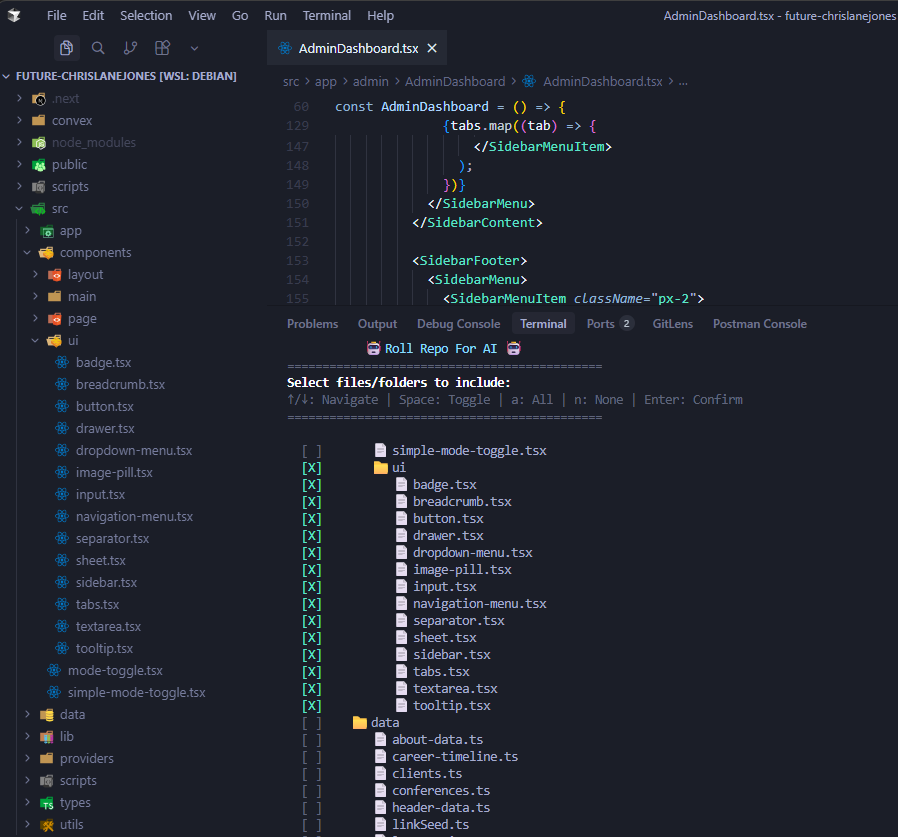
Task: Click the React icon beside tabs.tsx in explorer
Action: coord(62,604)
